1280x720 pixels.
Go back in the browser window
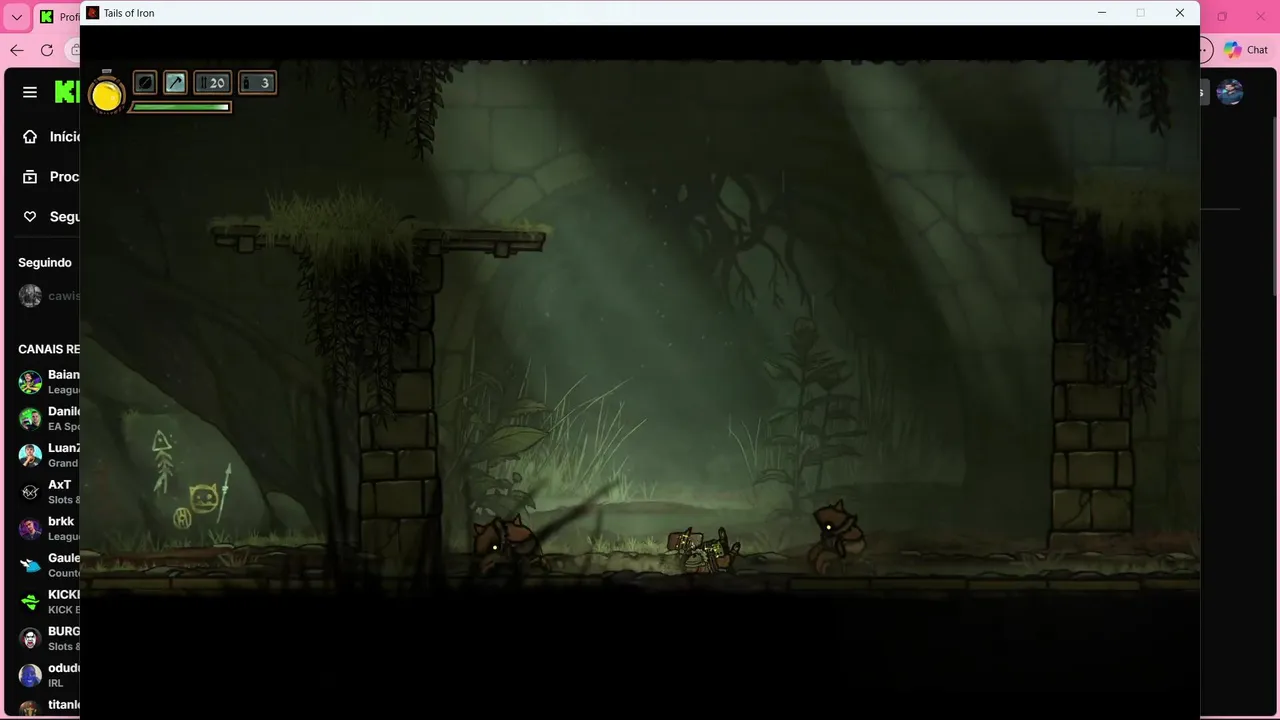[17, 50]
